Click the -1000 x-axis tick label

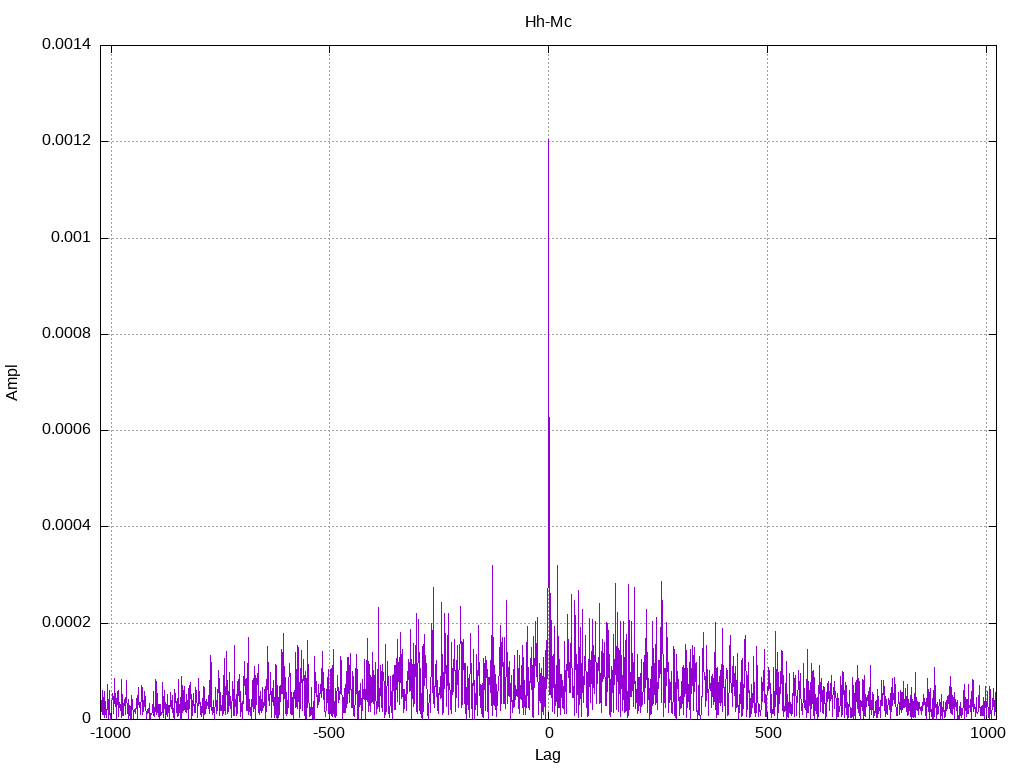click(x=111, y=733)
